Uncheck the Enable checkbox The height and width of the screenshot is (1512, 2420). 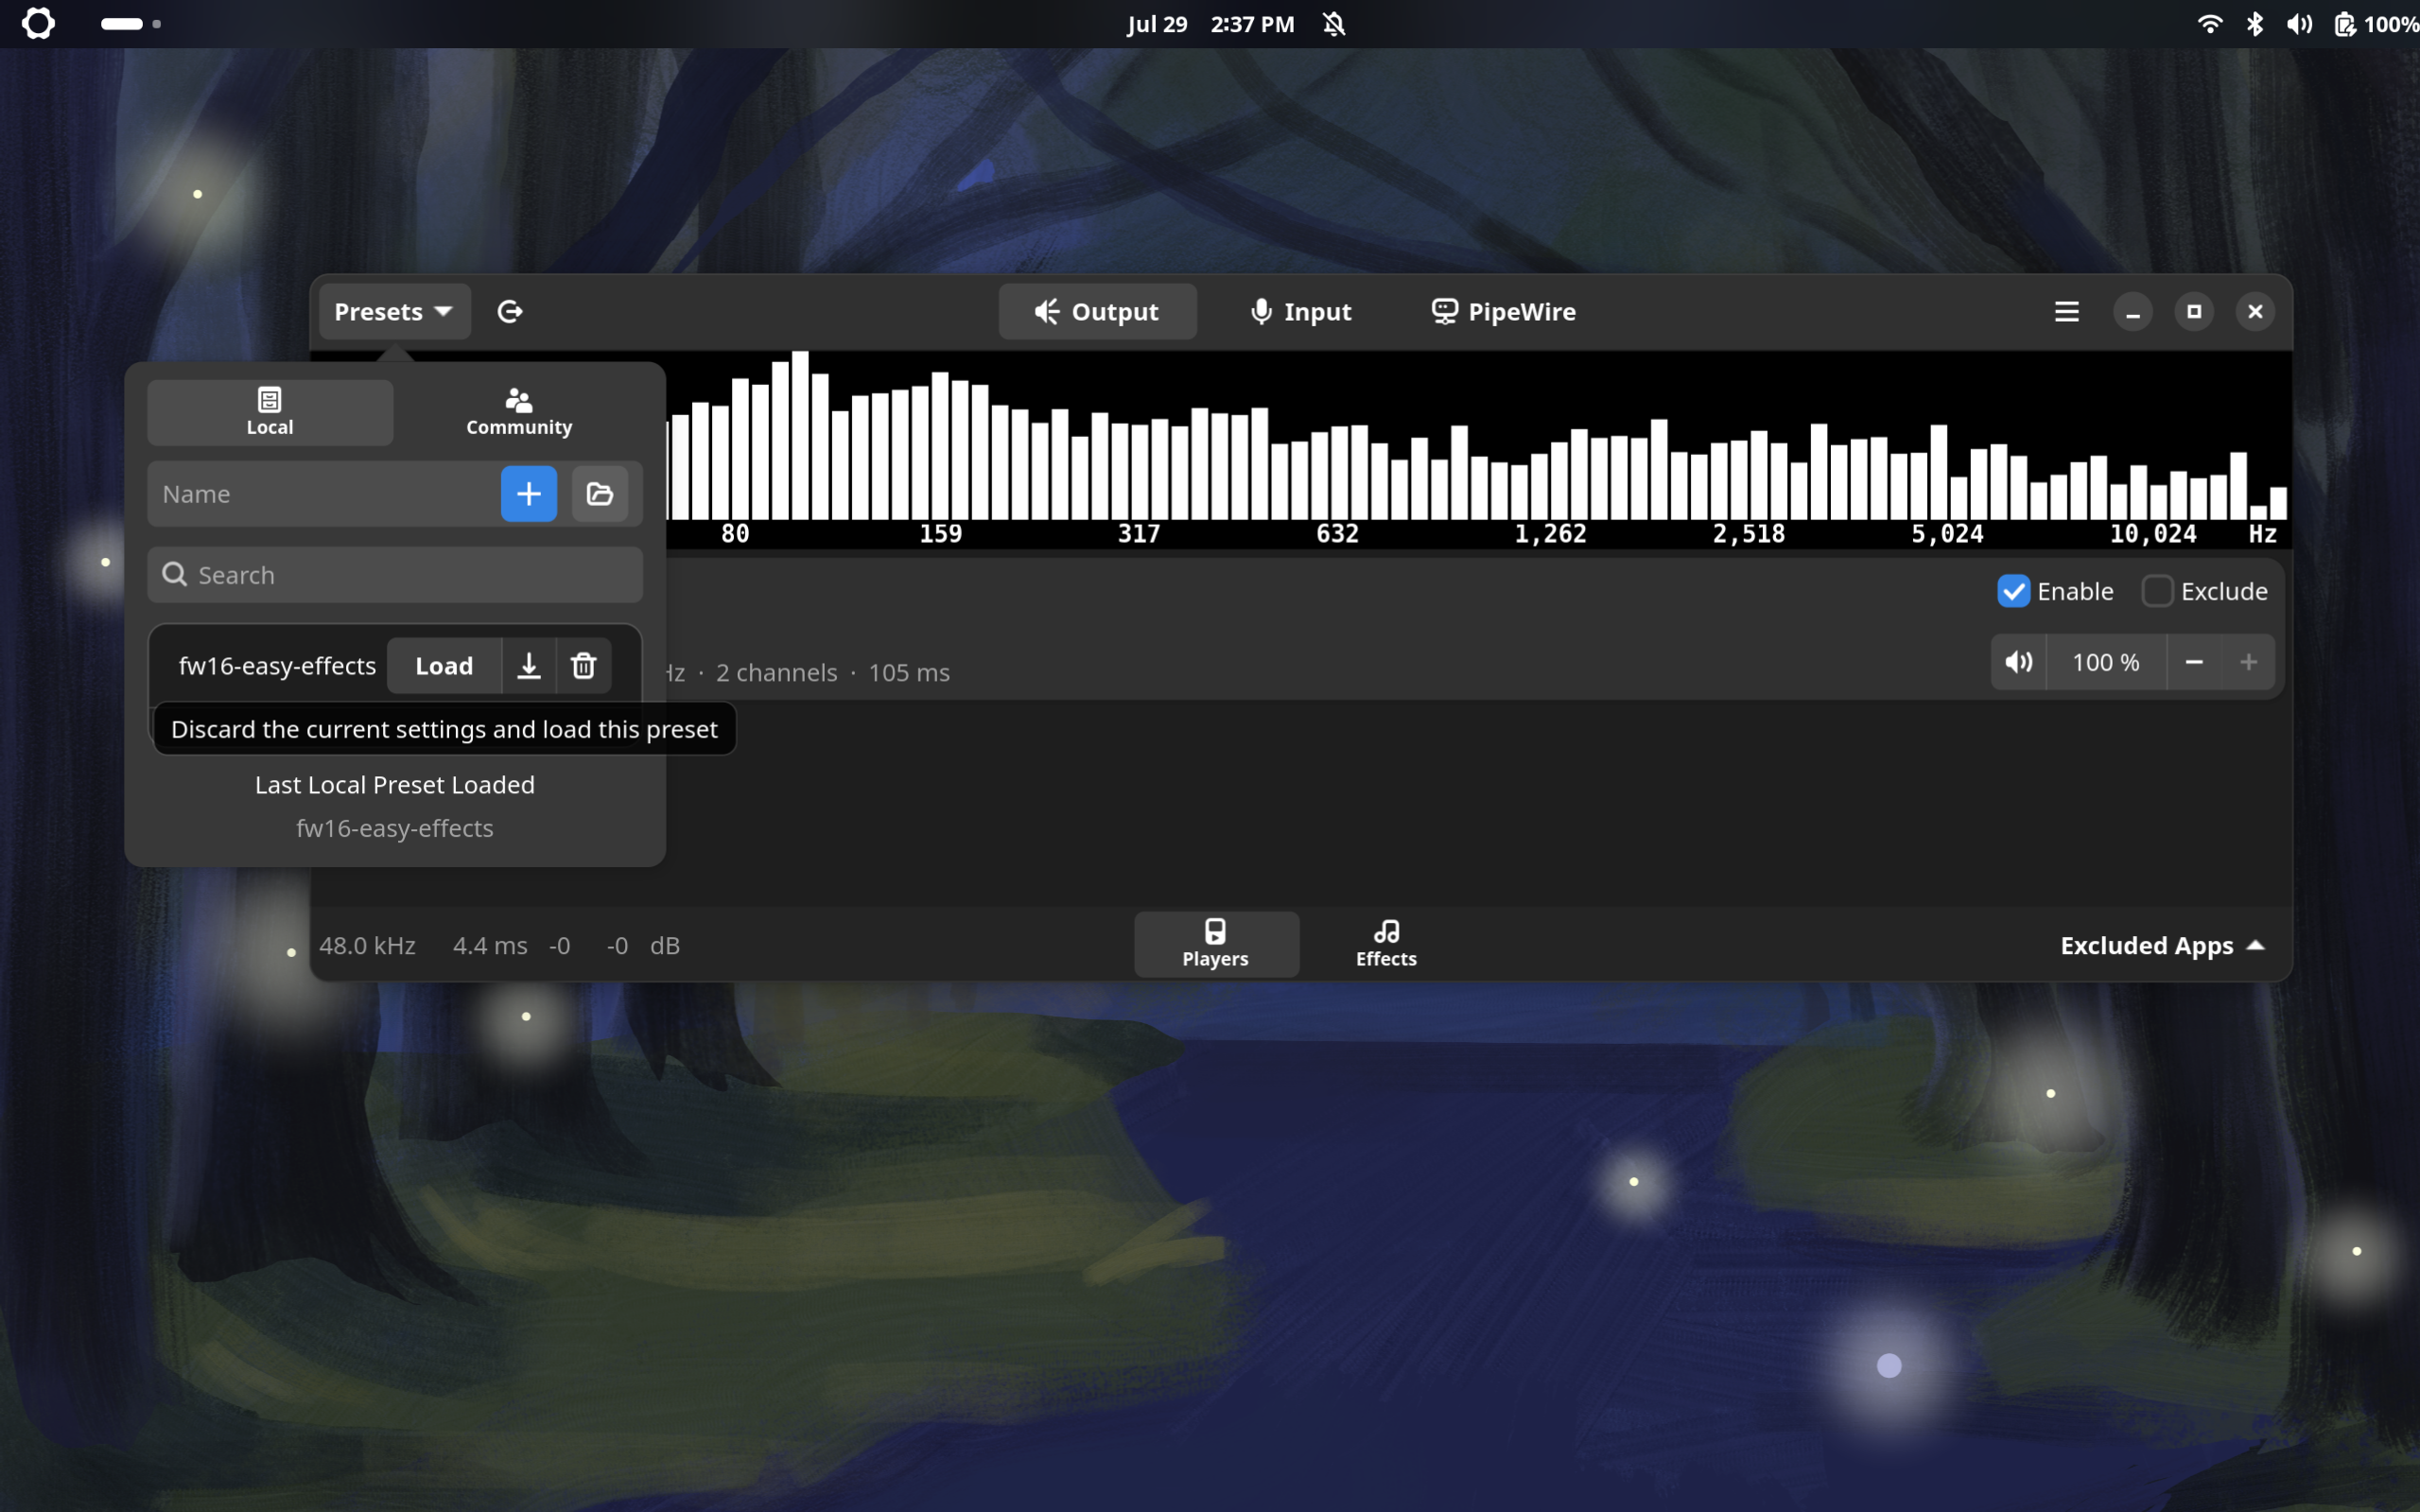pyautogui.click(x=2013, y=591)
